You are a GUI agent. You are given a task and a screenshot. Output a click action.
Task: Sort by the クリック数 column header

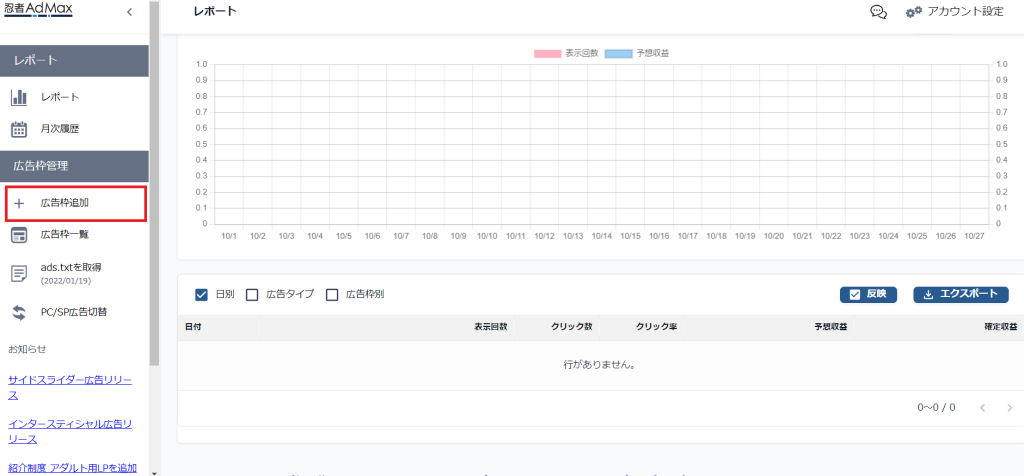(571, 326)
